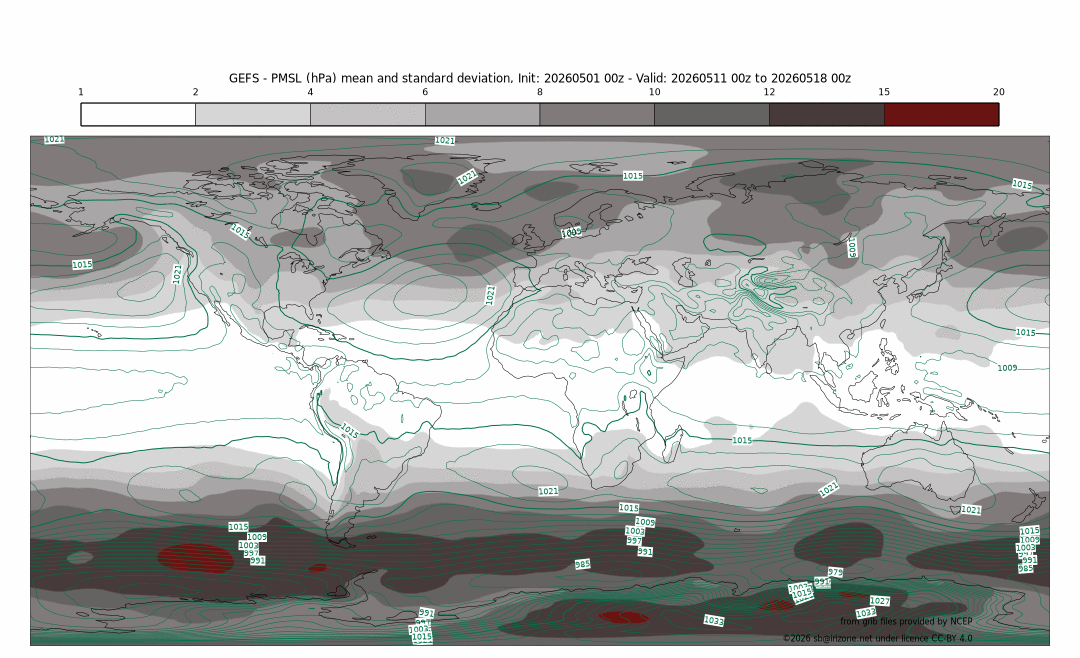Click the sb@irizone.net copyright credit text

tap(878, 638)
